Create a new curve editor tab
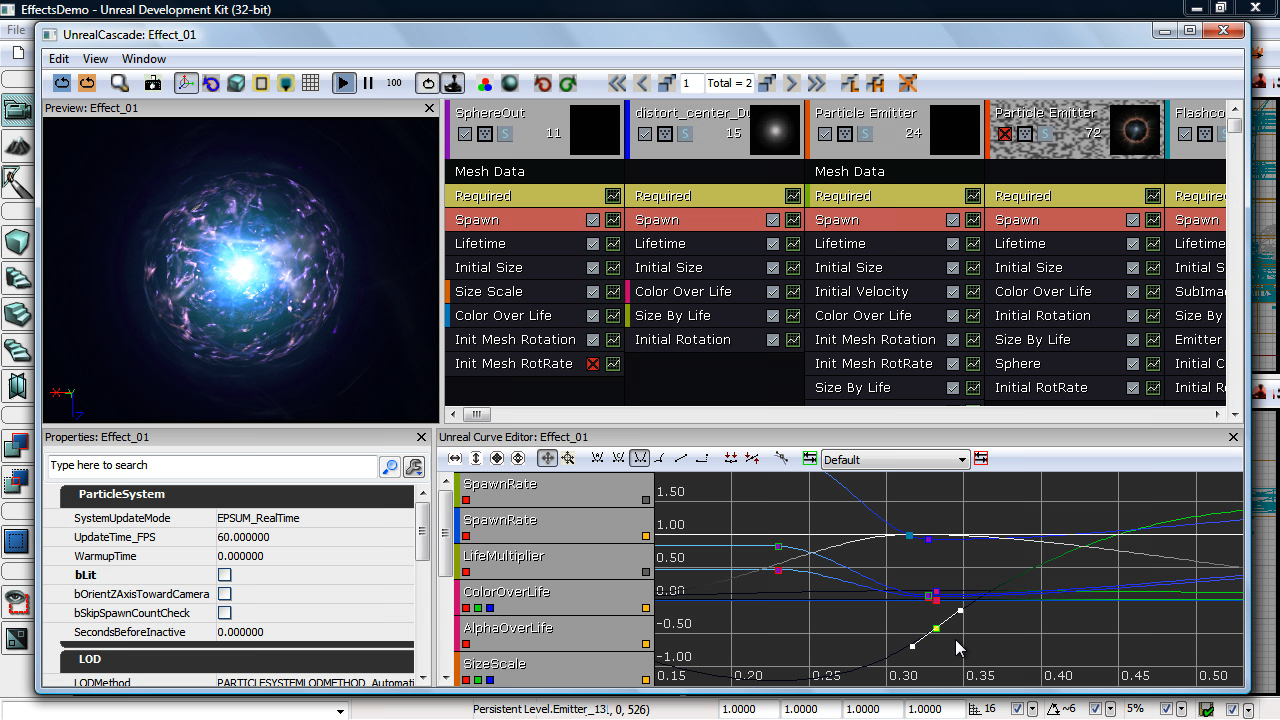1280x720 pixels. click(x=811, y=458)
